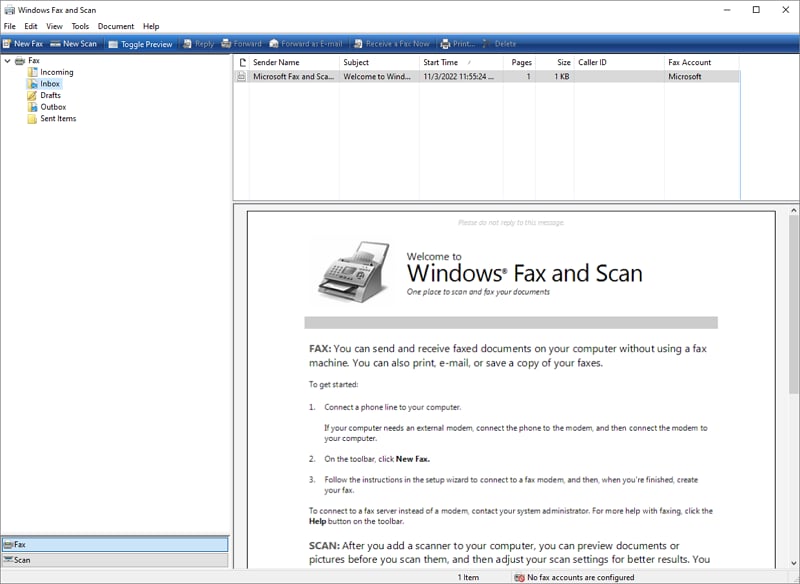Viewport: 800px width, 584px height.
Task: Switch to Fax view at bottom
Action: click(115, 544)
